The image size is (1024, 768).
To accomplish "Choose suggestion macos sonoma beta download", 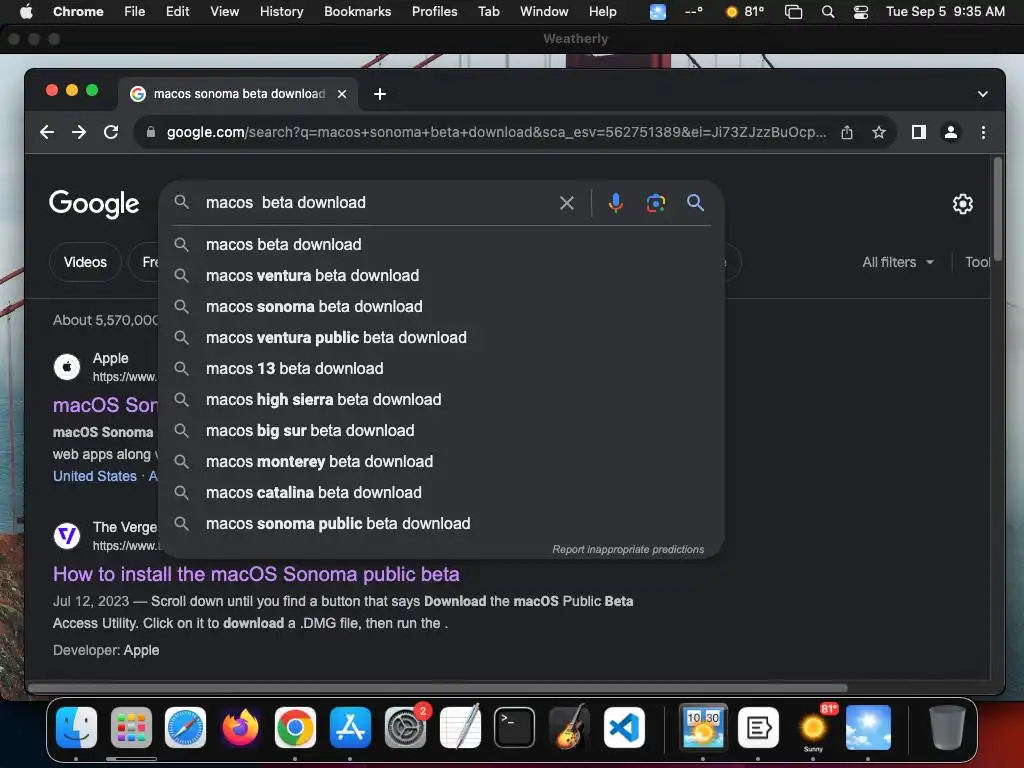I will coord(441,306).
